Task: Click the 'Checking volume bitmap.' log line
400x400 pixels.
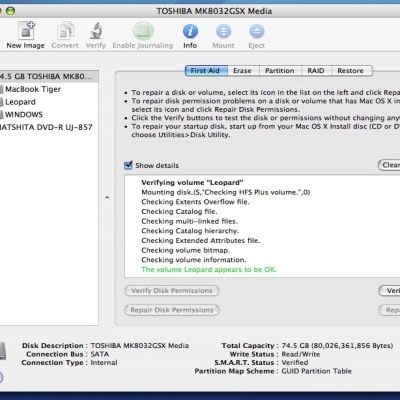Action: [186, 250]
